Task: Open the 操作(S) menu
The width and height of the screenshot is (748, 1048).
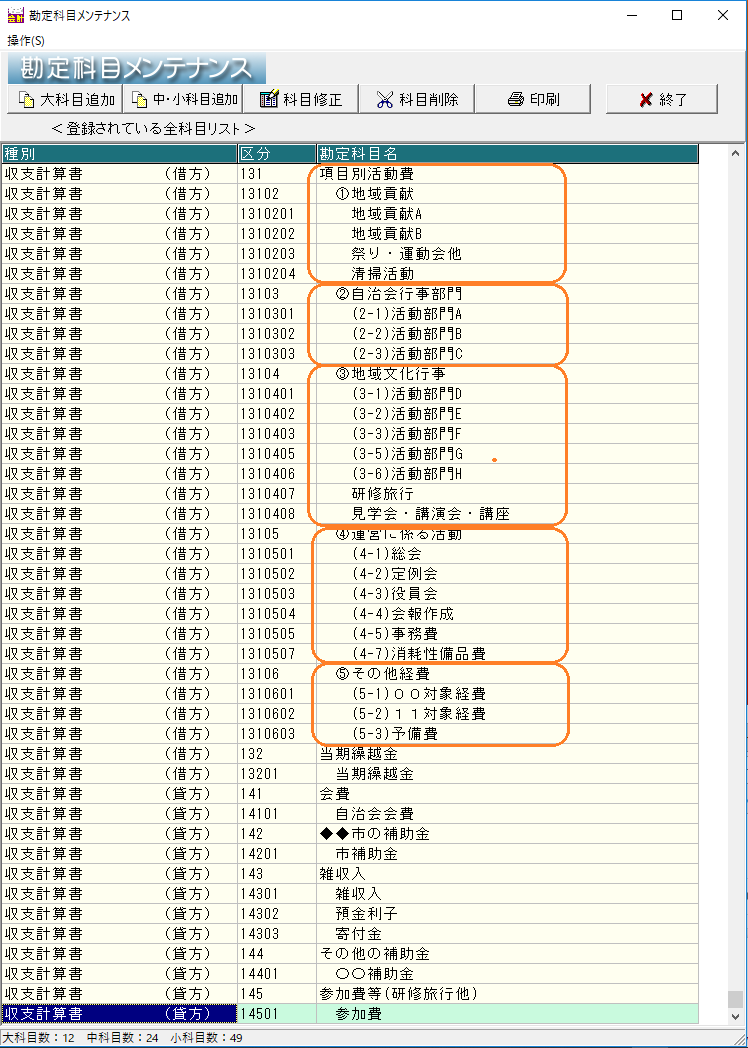Action: point(26,40)
